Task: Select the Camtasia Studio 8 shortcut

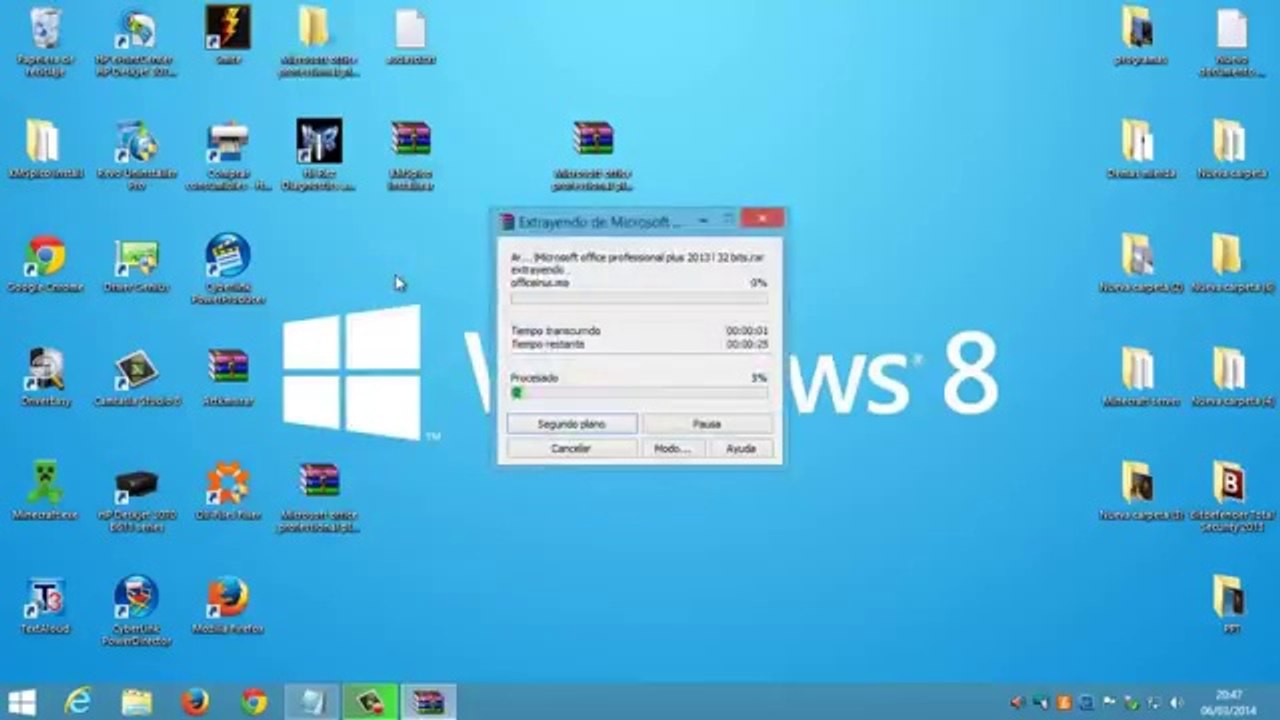Action: (x=136, y=377)
